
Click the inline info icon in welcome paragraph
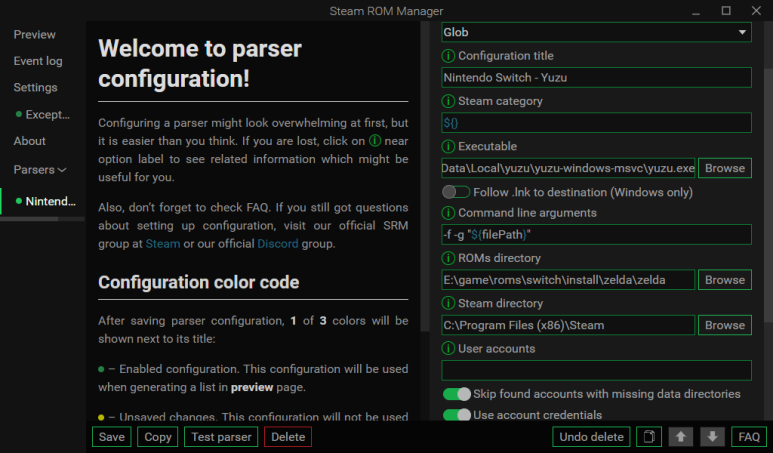click(375, 141)
